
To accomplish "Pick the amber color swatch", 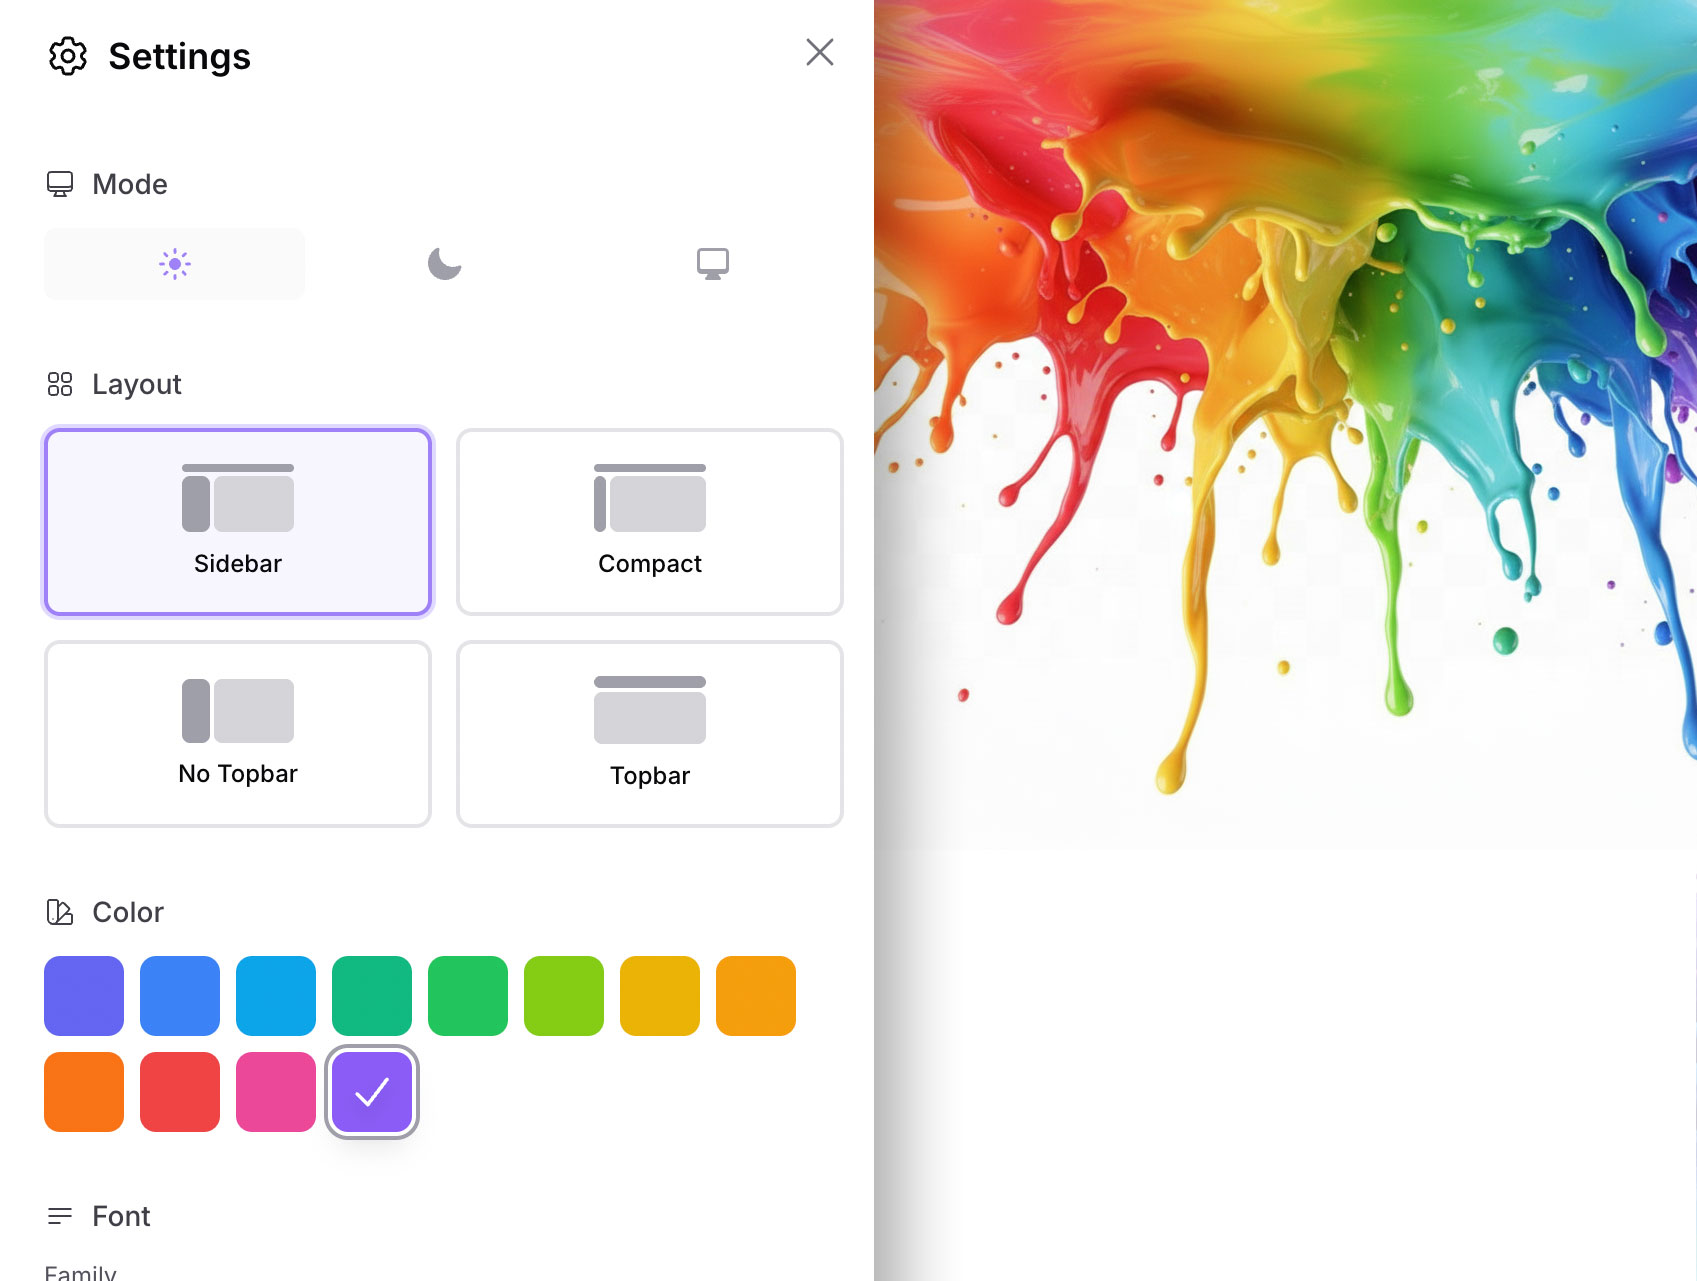I will pos(756,996).
